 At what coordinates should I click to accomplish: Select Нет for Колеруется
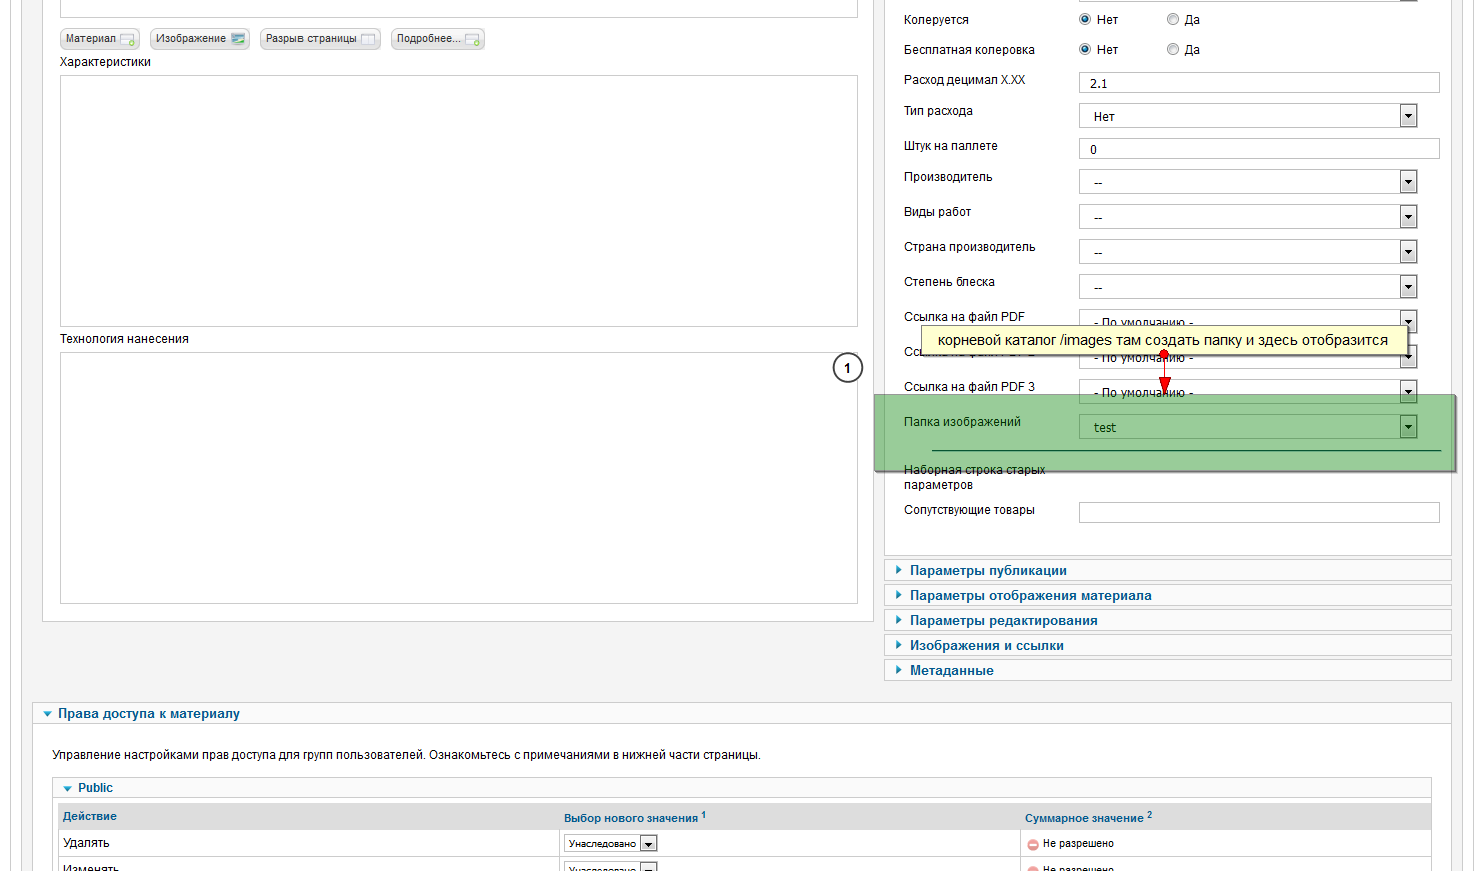[x=1085, y=19]
